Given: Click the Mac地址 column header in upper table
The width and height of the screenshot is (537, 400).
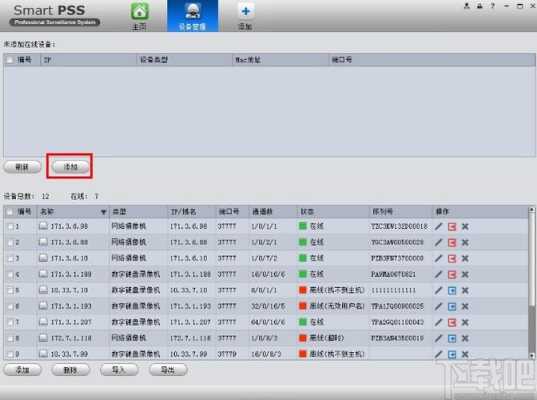Looking at the screenshot, I should coord(280,60).
